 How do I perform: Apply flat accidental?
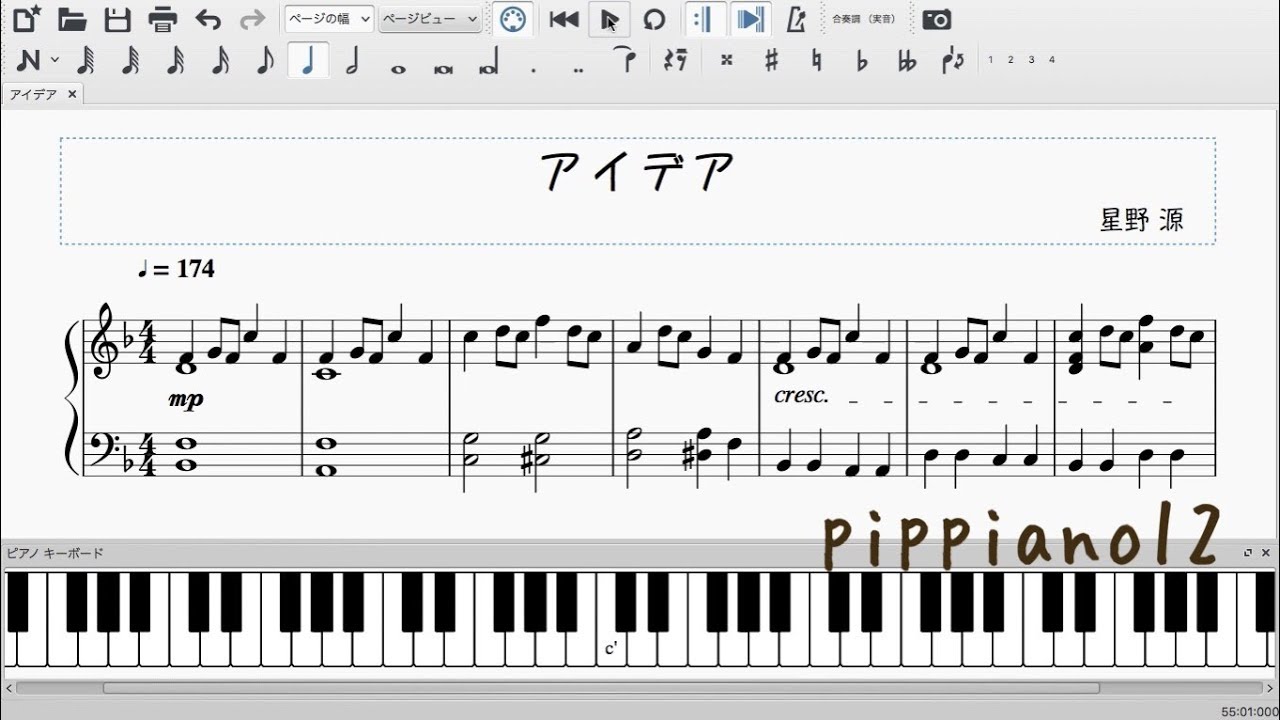tap(862, 60)
